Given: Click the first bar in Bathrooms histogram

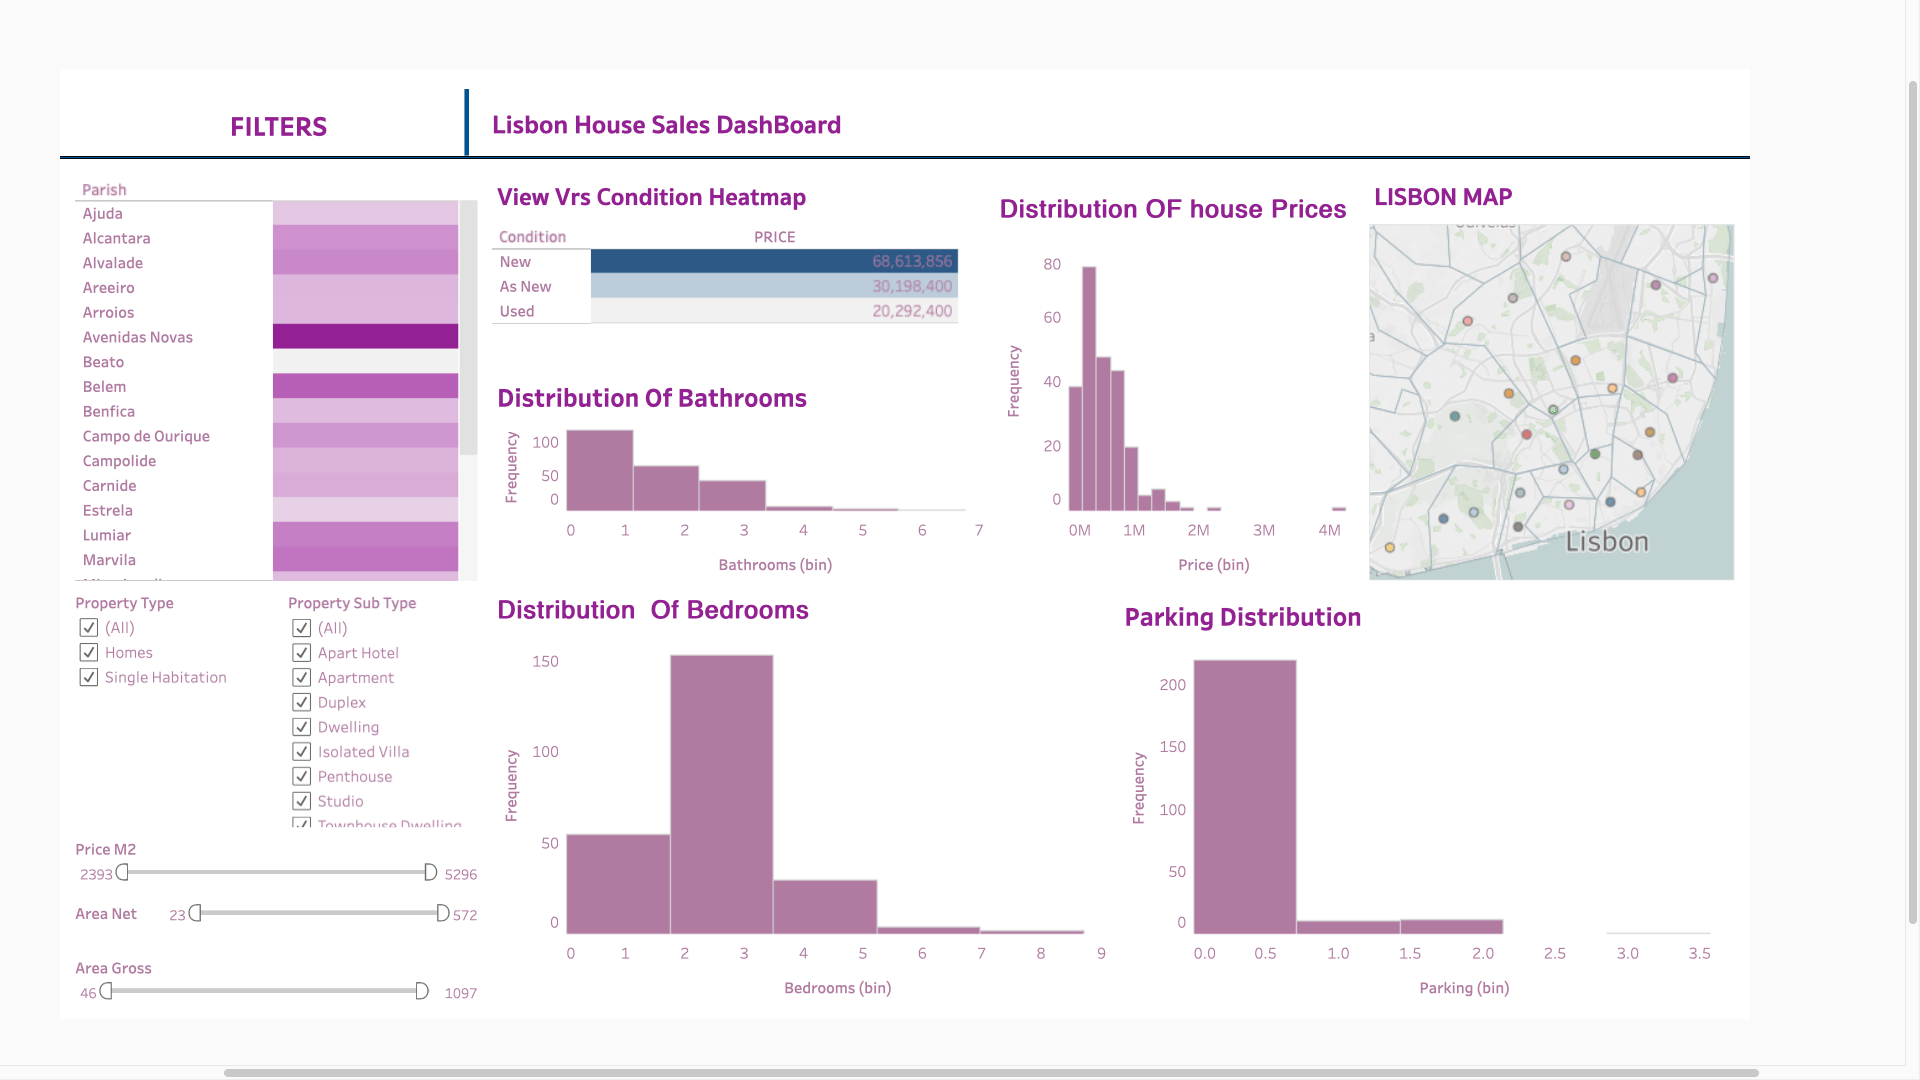Looking at the screenshot, I should [599, 470].
